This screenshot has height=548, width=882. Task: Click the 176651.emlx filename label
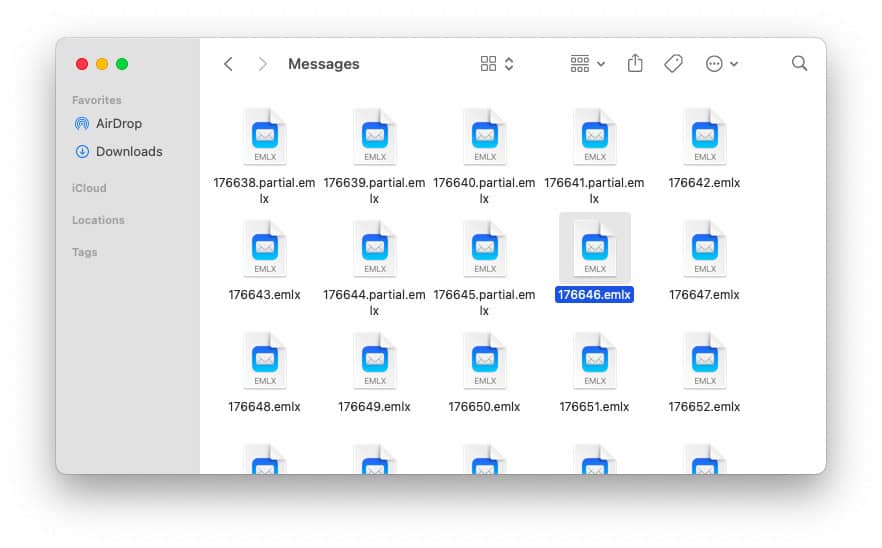(594, 407)
